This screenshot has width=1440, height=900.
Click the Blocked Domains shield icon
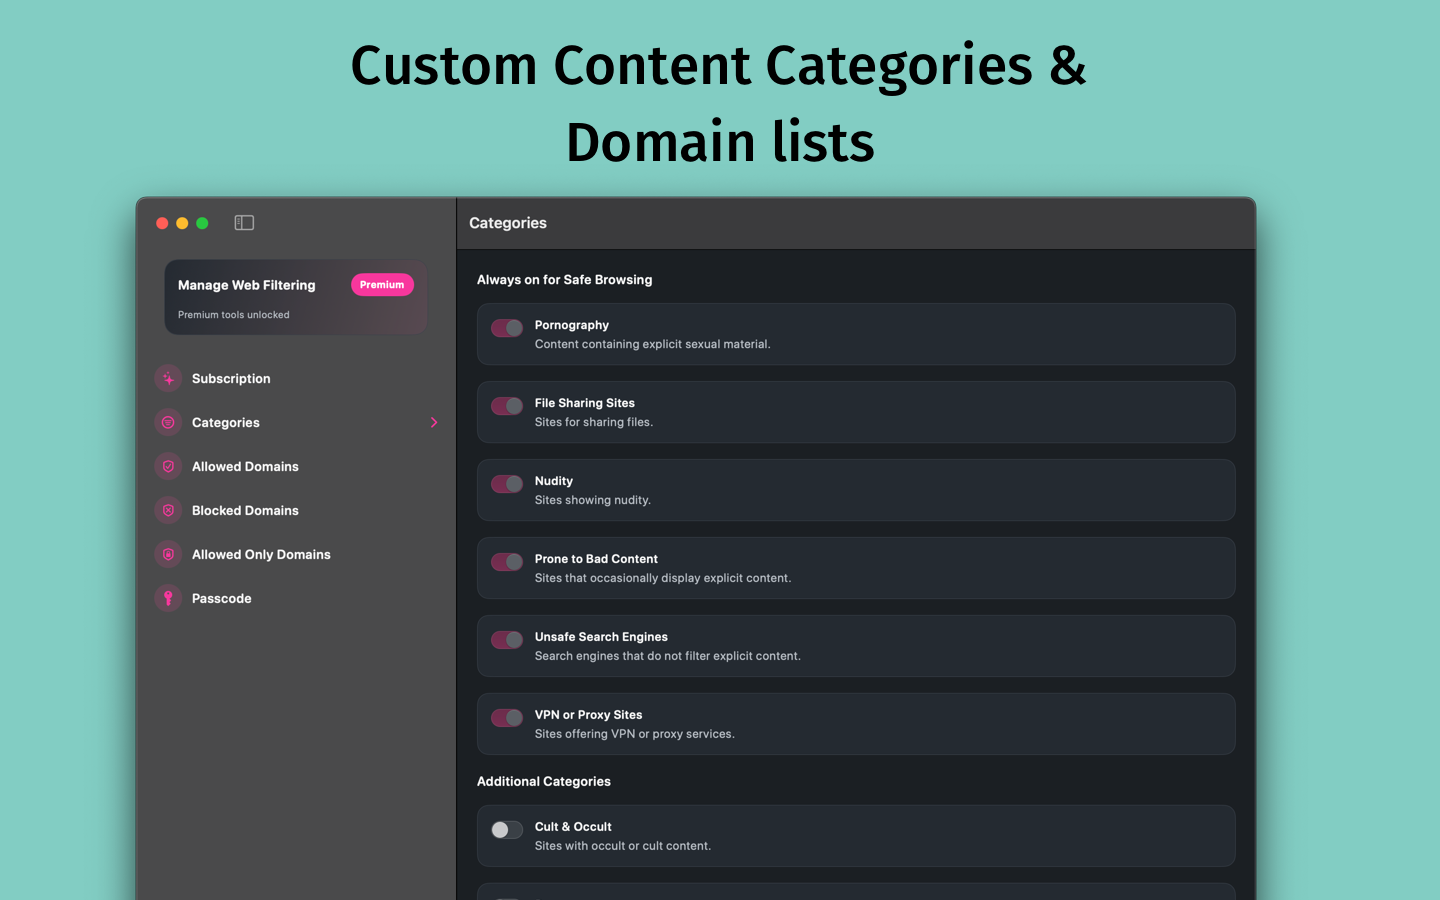168,511
